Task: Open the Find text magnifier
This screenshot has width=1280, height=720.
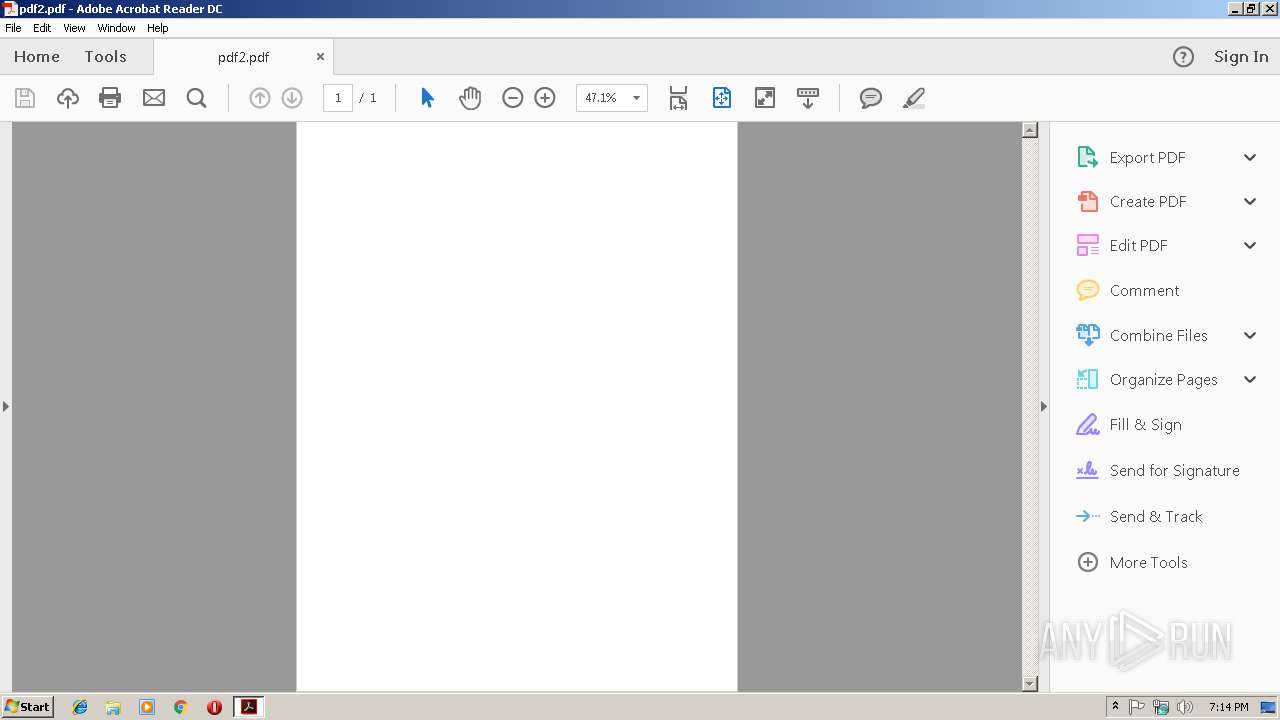Action: [197, 98]
